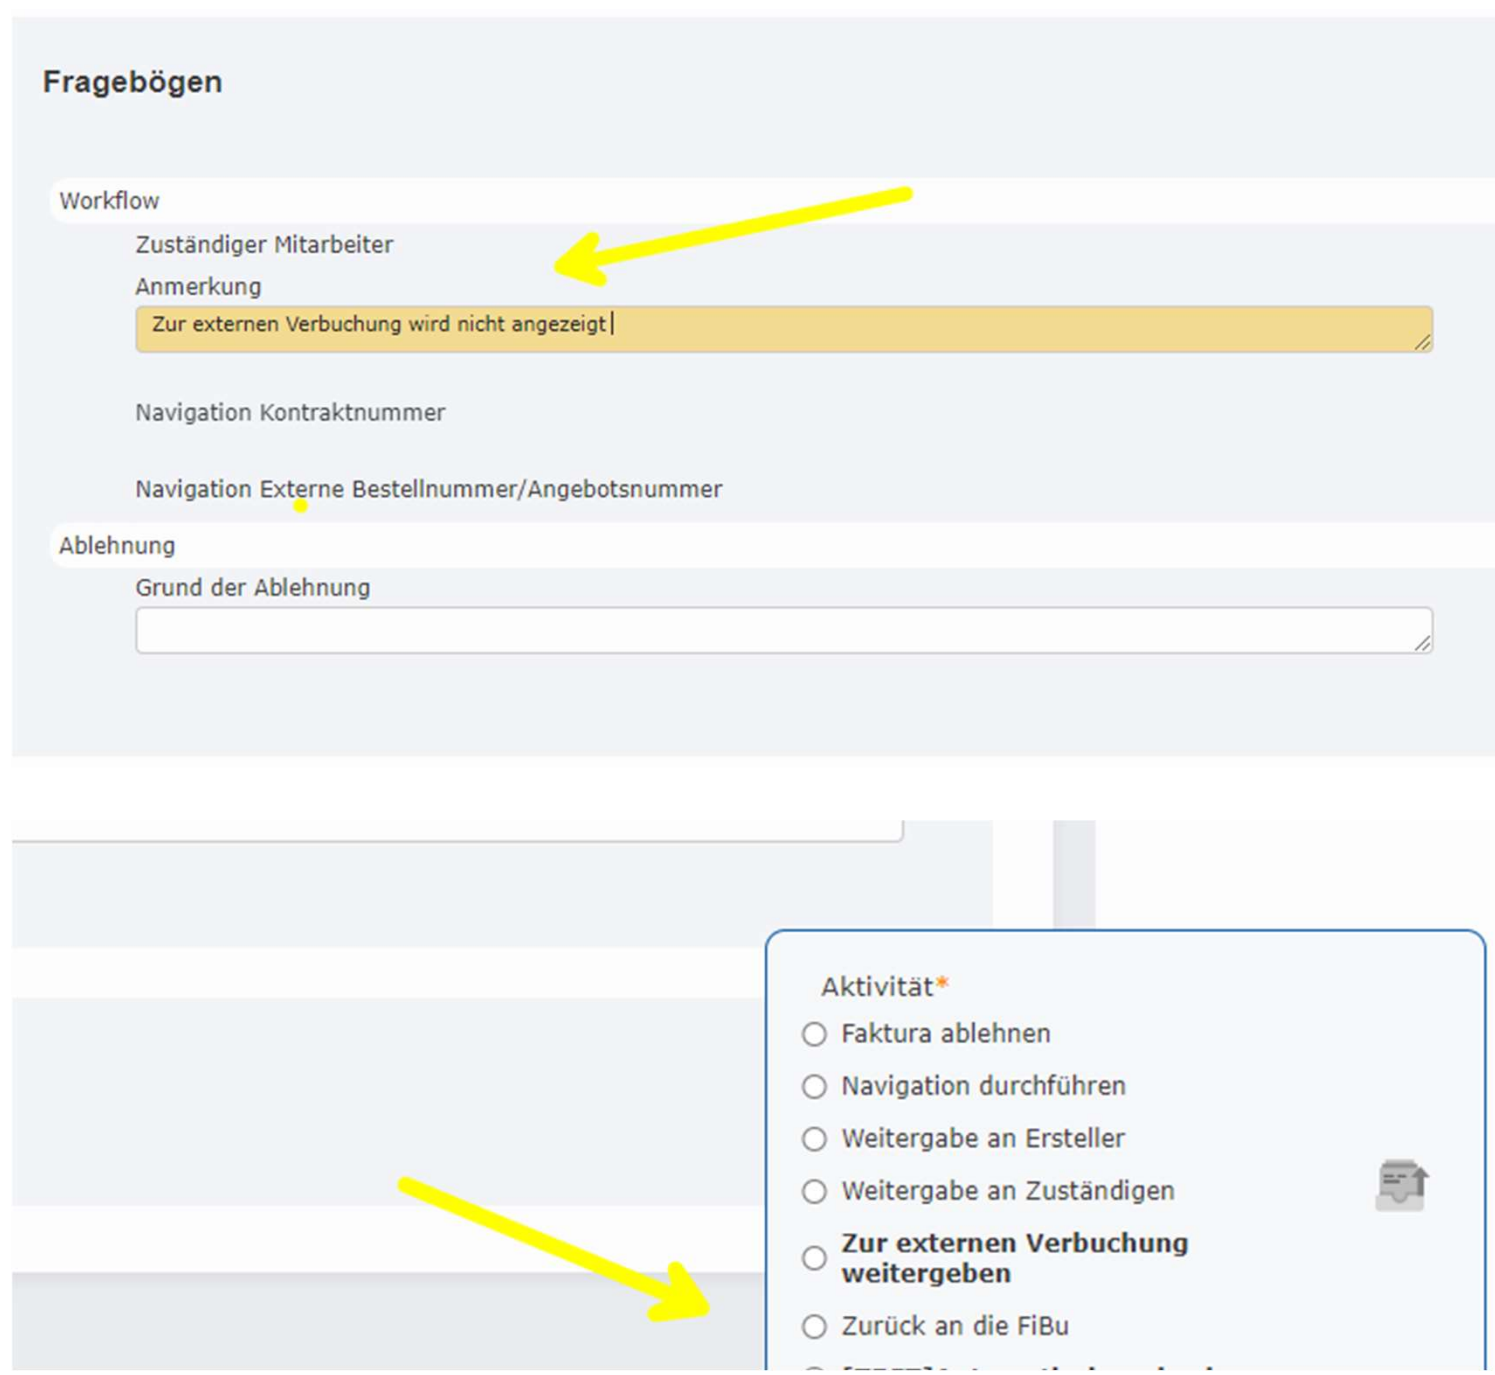Screen dimensions: 1495x1375
Task: Click the Anmerkung label above the yellow field
Action: coord(198,287)
